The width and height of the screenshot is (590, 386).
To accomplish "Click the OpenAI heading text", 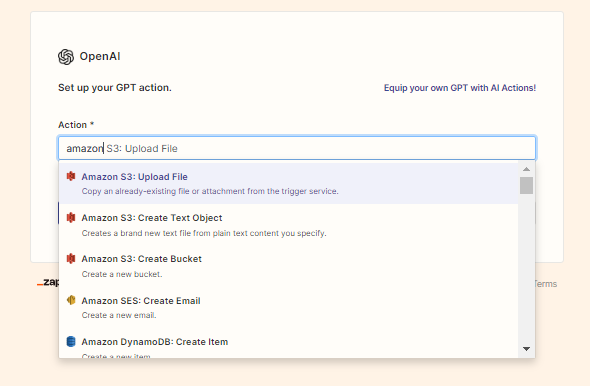I will pyautogui.click(x=100, y=56).
